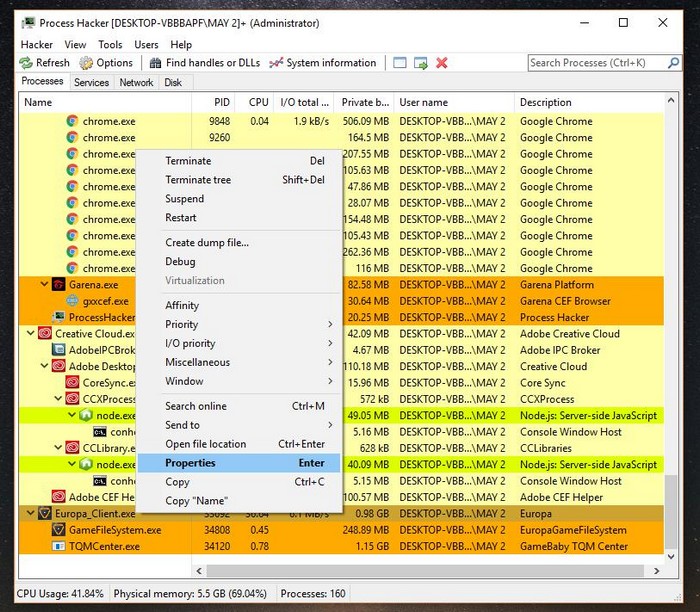Viewport: 700px width, 612px height.
Task: Click Garena.exe process icon
Action: pyautogui.click(x=58, y=284)
